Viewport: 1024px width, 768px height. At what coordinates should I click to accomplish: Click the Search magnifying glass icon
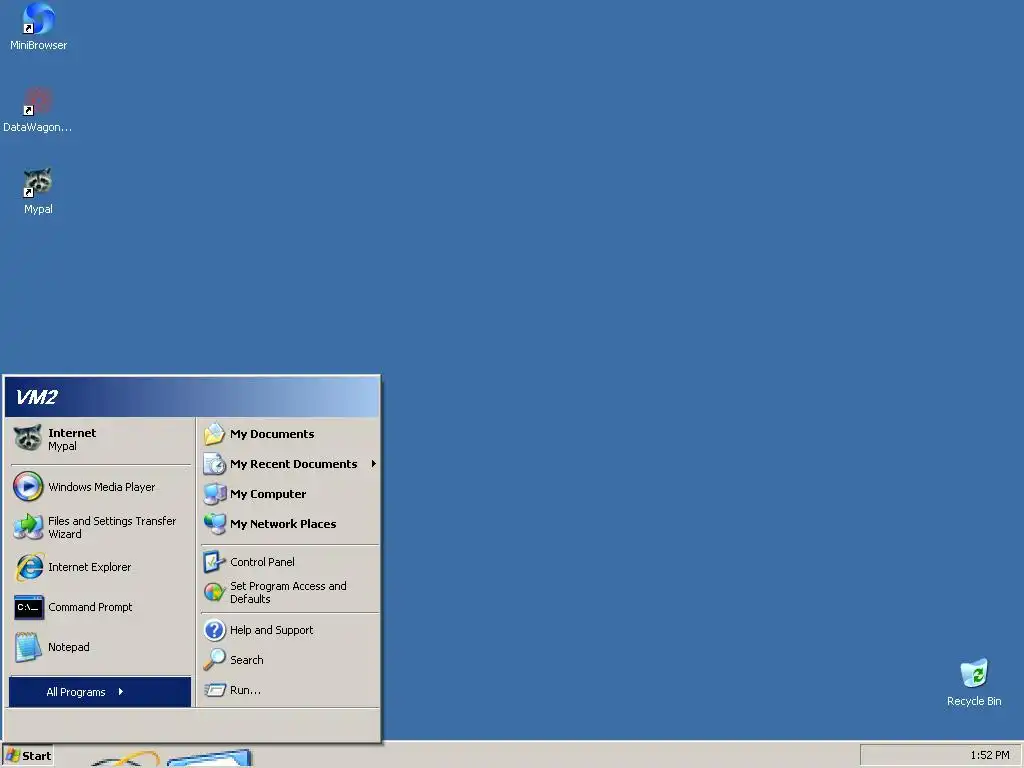(x=214, y=660)
